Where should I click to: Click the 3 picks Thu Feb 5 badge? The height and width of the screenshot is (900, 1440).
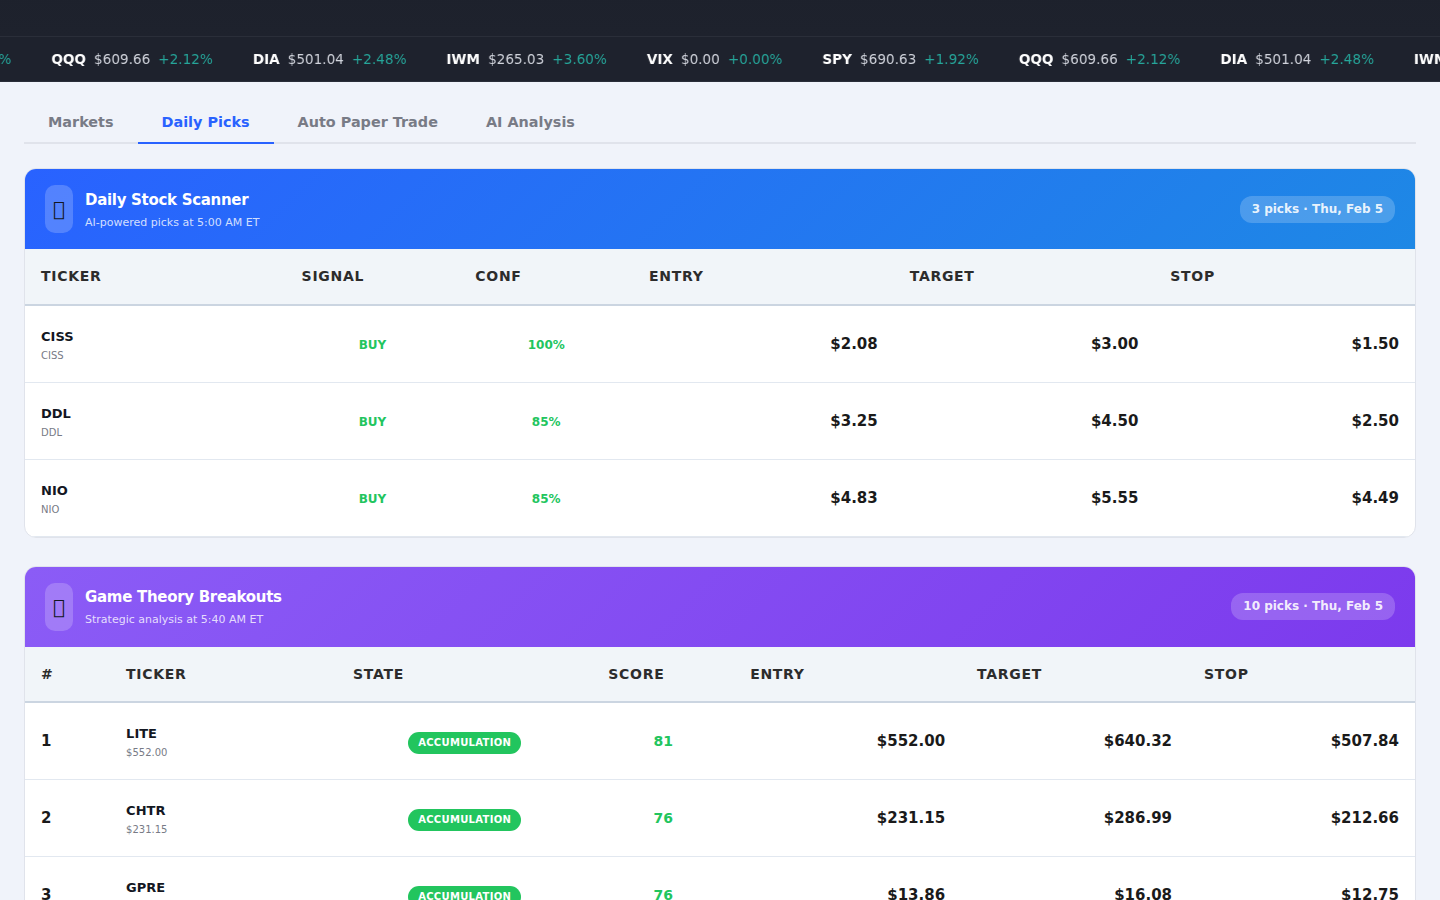(1317, 209)
